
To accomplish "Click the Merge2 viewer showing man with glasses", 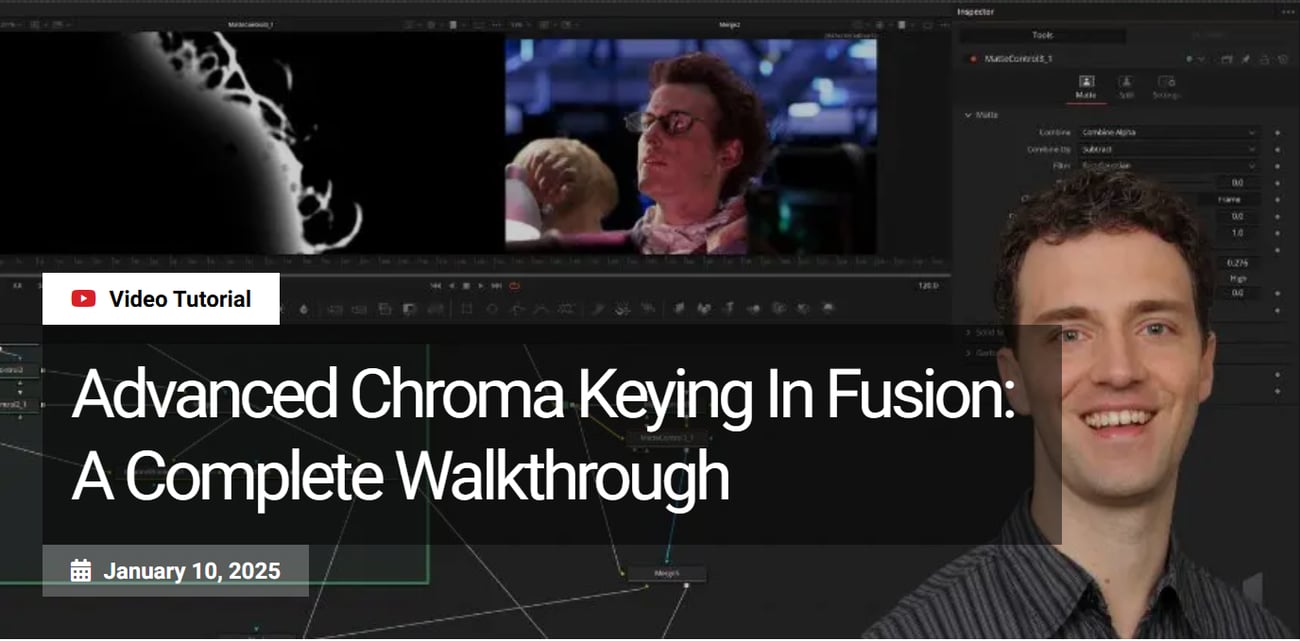I will point(691,146).
